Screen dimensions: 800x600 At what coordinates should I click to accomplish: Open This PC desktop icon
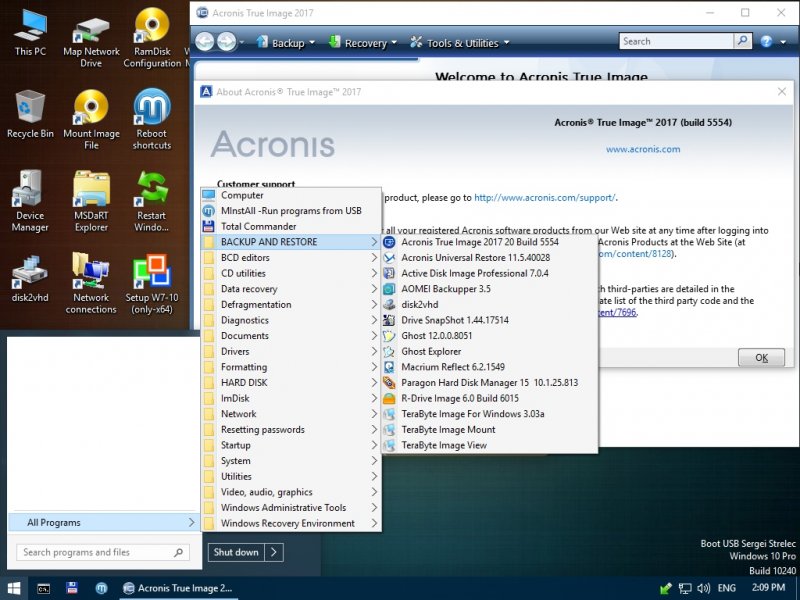tap(30, 33)
